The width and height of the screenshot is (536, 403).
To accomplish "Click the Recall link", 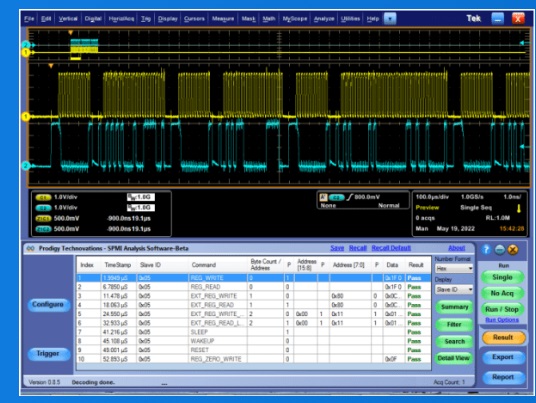I will pyautogui.click(x=358, y=248).
